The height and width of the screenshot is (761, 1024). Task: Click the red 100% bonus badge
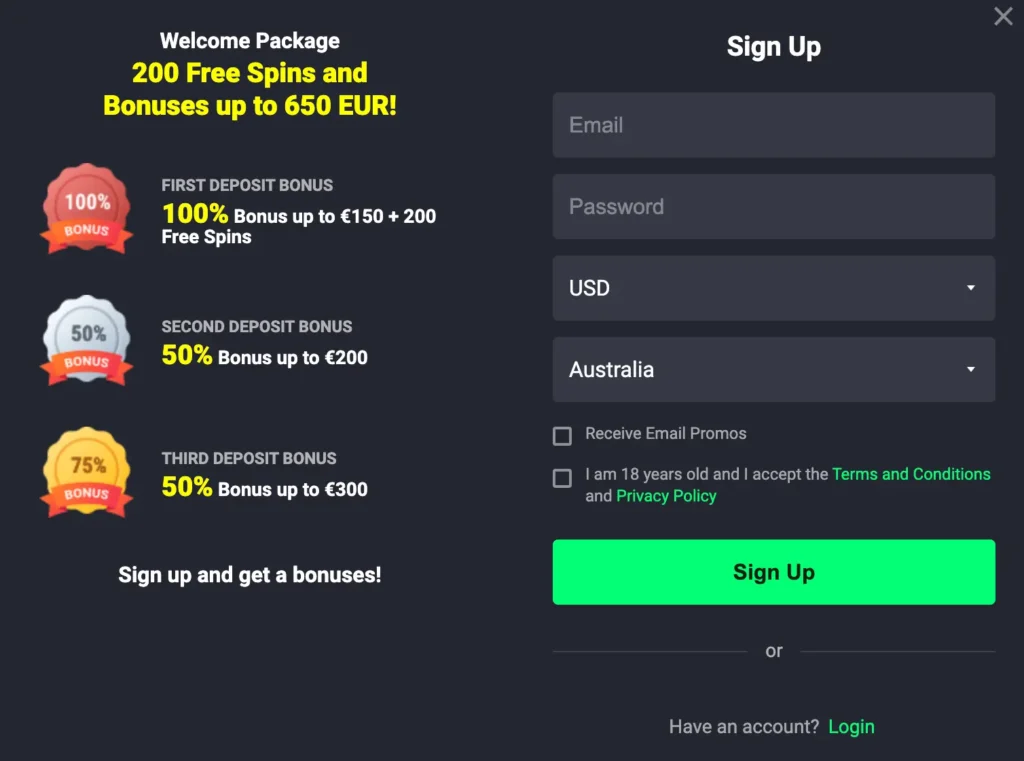click(86, 208)
